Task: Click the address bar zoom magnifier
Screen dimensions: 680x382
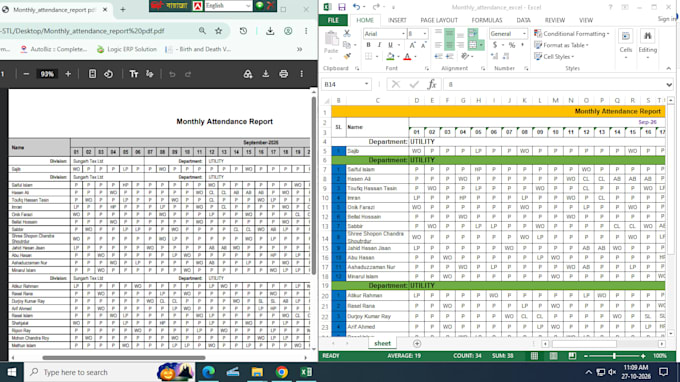Action: [x=202, y=31]
